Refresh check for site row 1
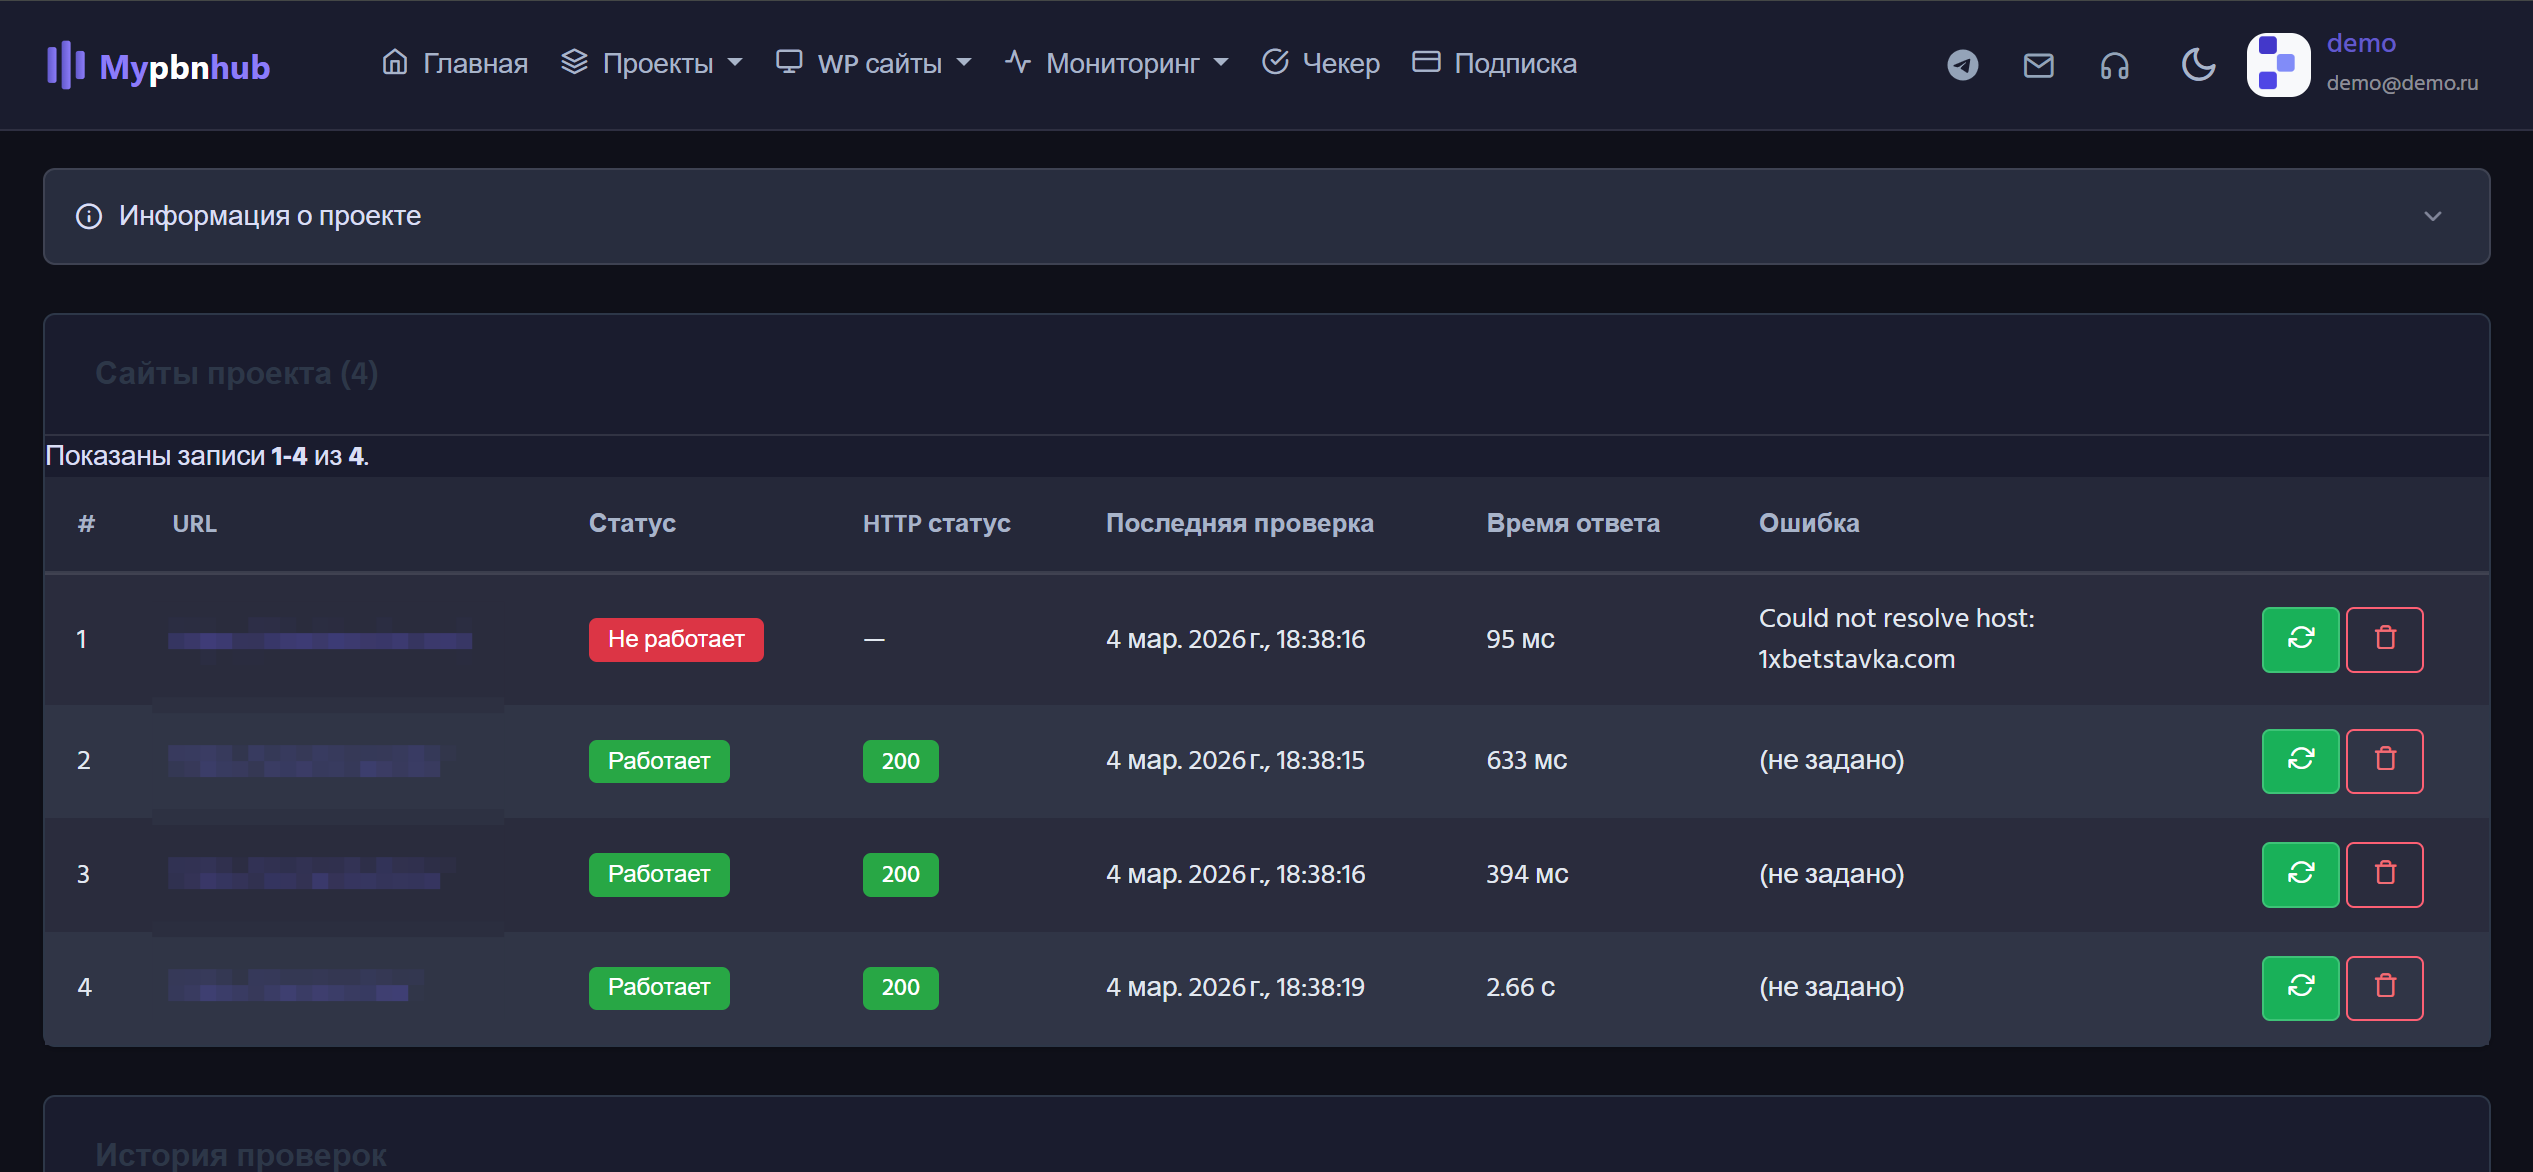Image resolution: width=2533 pixels, height=1172 pixels. (2300, 639)
